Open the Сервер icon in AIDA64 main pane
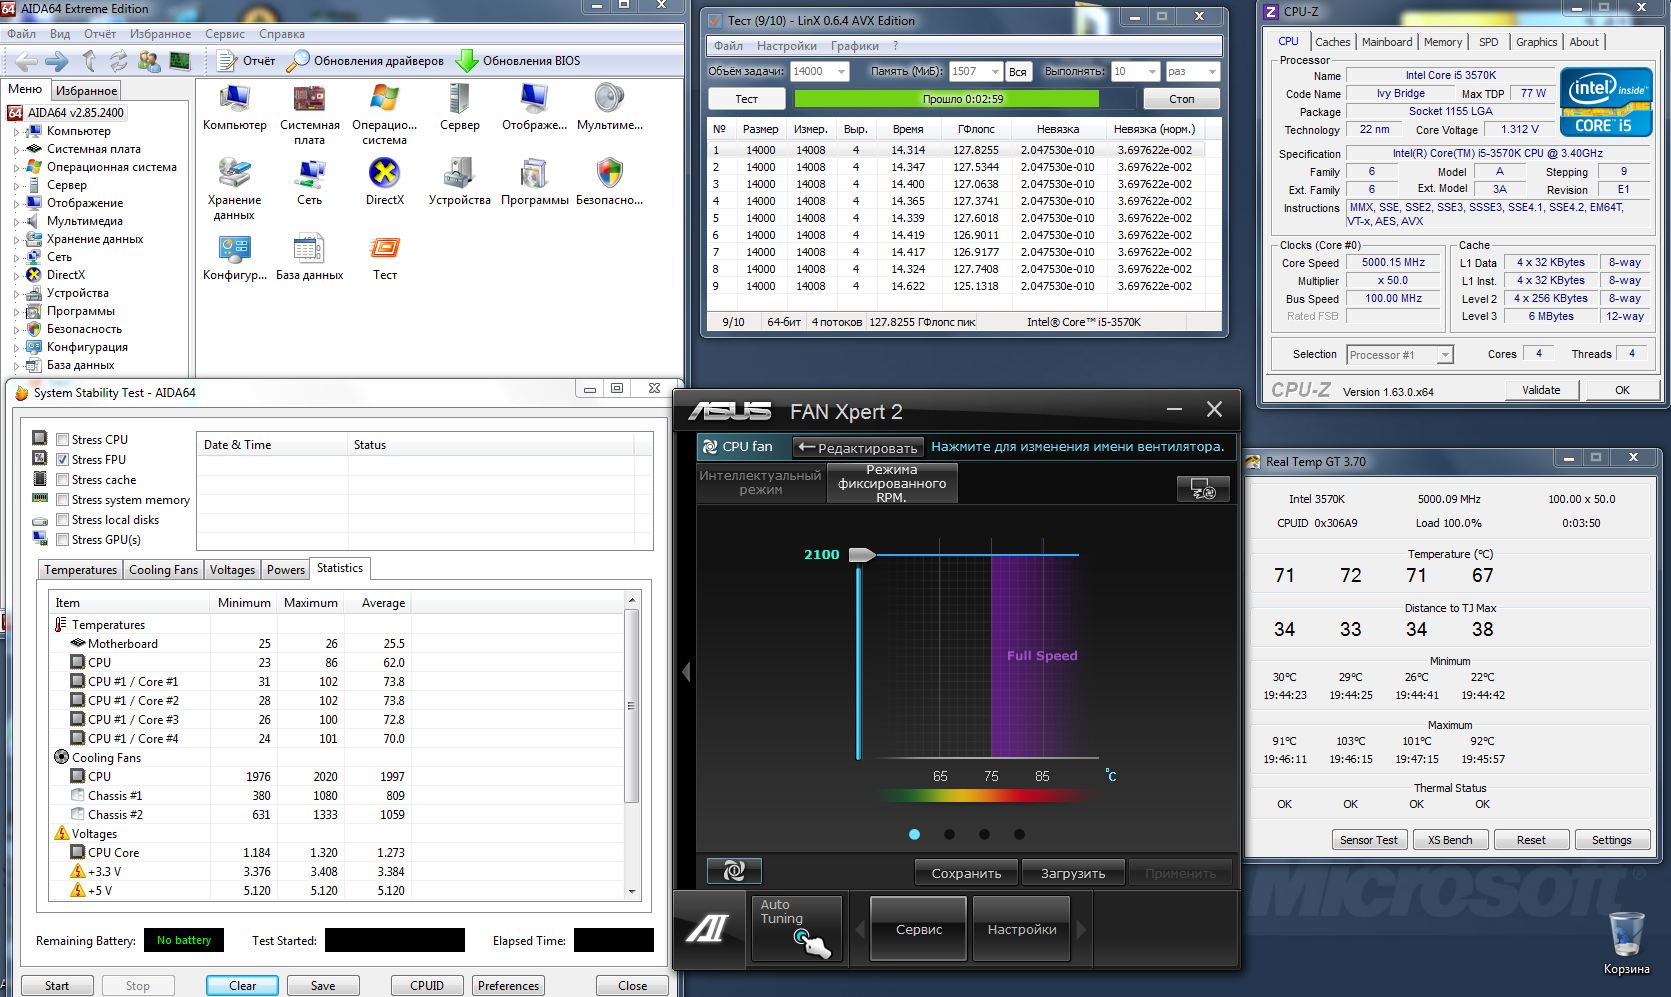The image size is (1671, 997). coord(459,107)
